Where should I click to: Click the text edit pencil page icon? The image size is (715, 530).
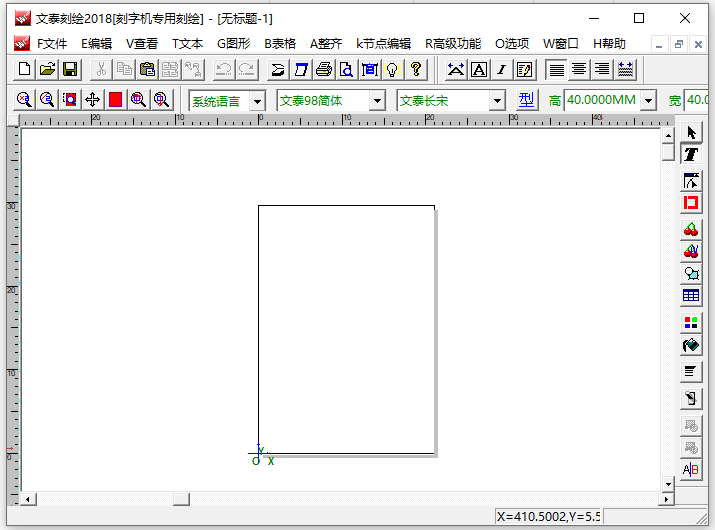click(524, 70)
